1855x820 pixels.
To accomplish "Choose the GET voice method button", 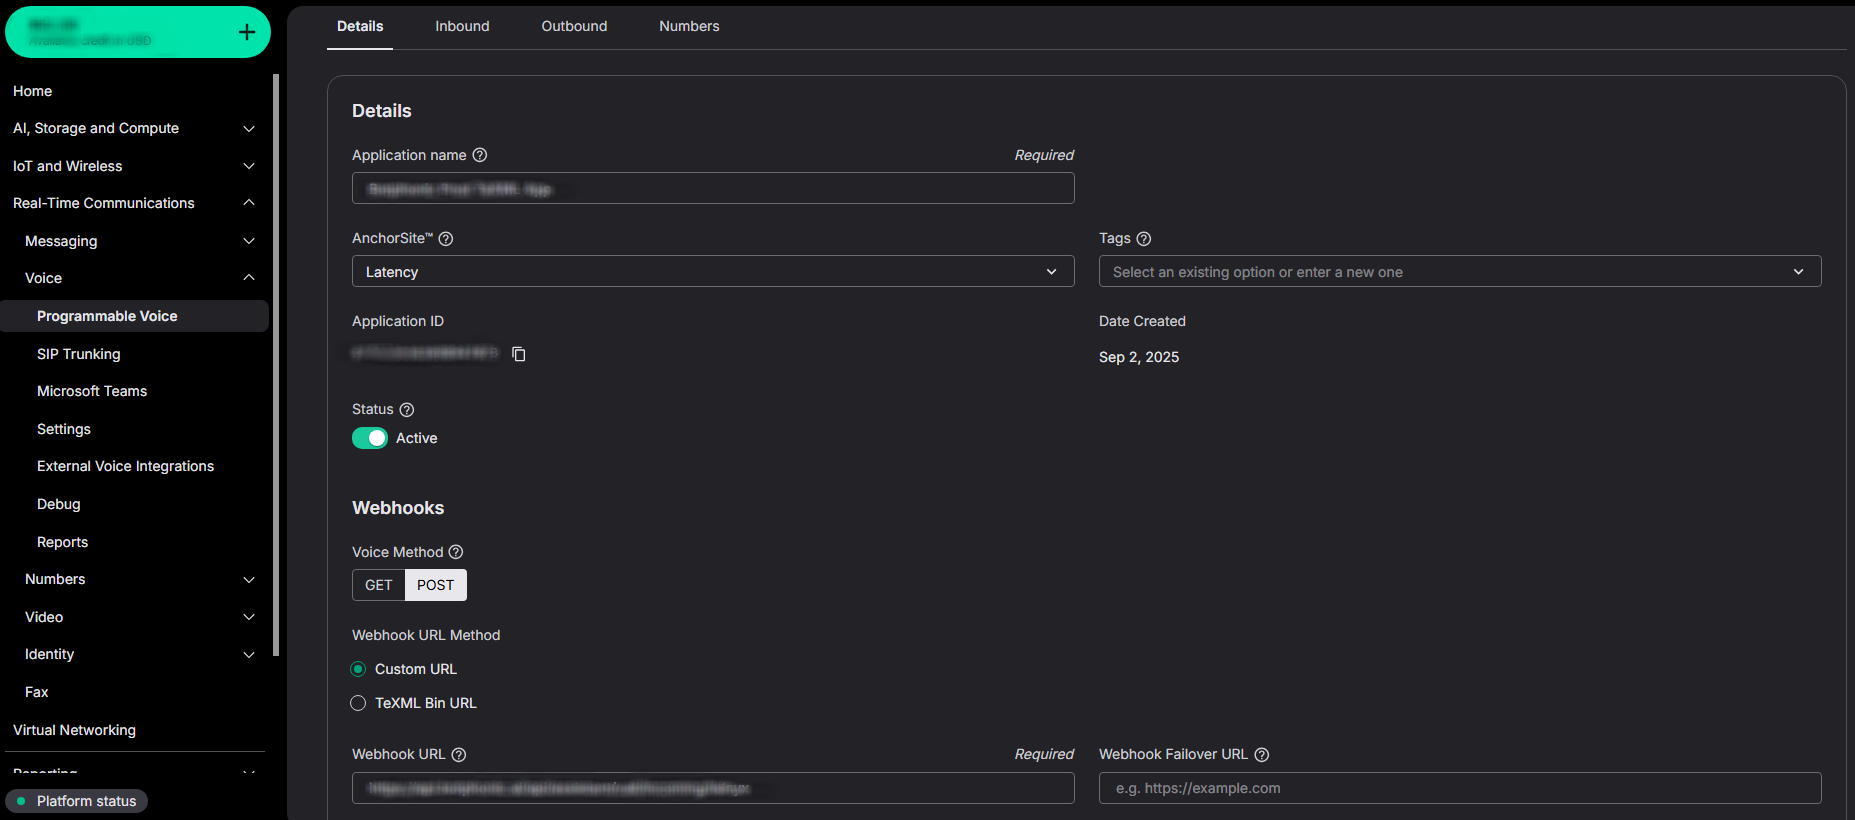I will [378, 585].
